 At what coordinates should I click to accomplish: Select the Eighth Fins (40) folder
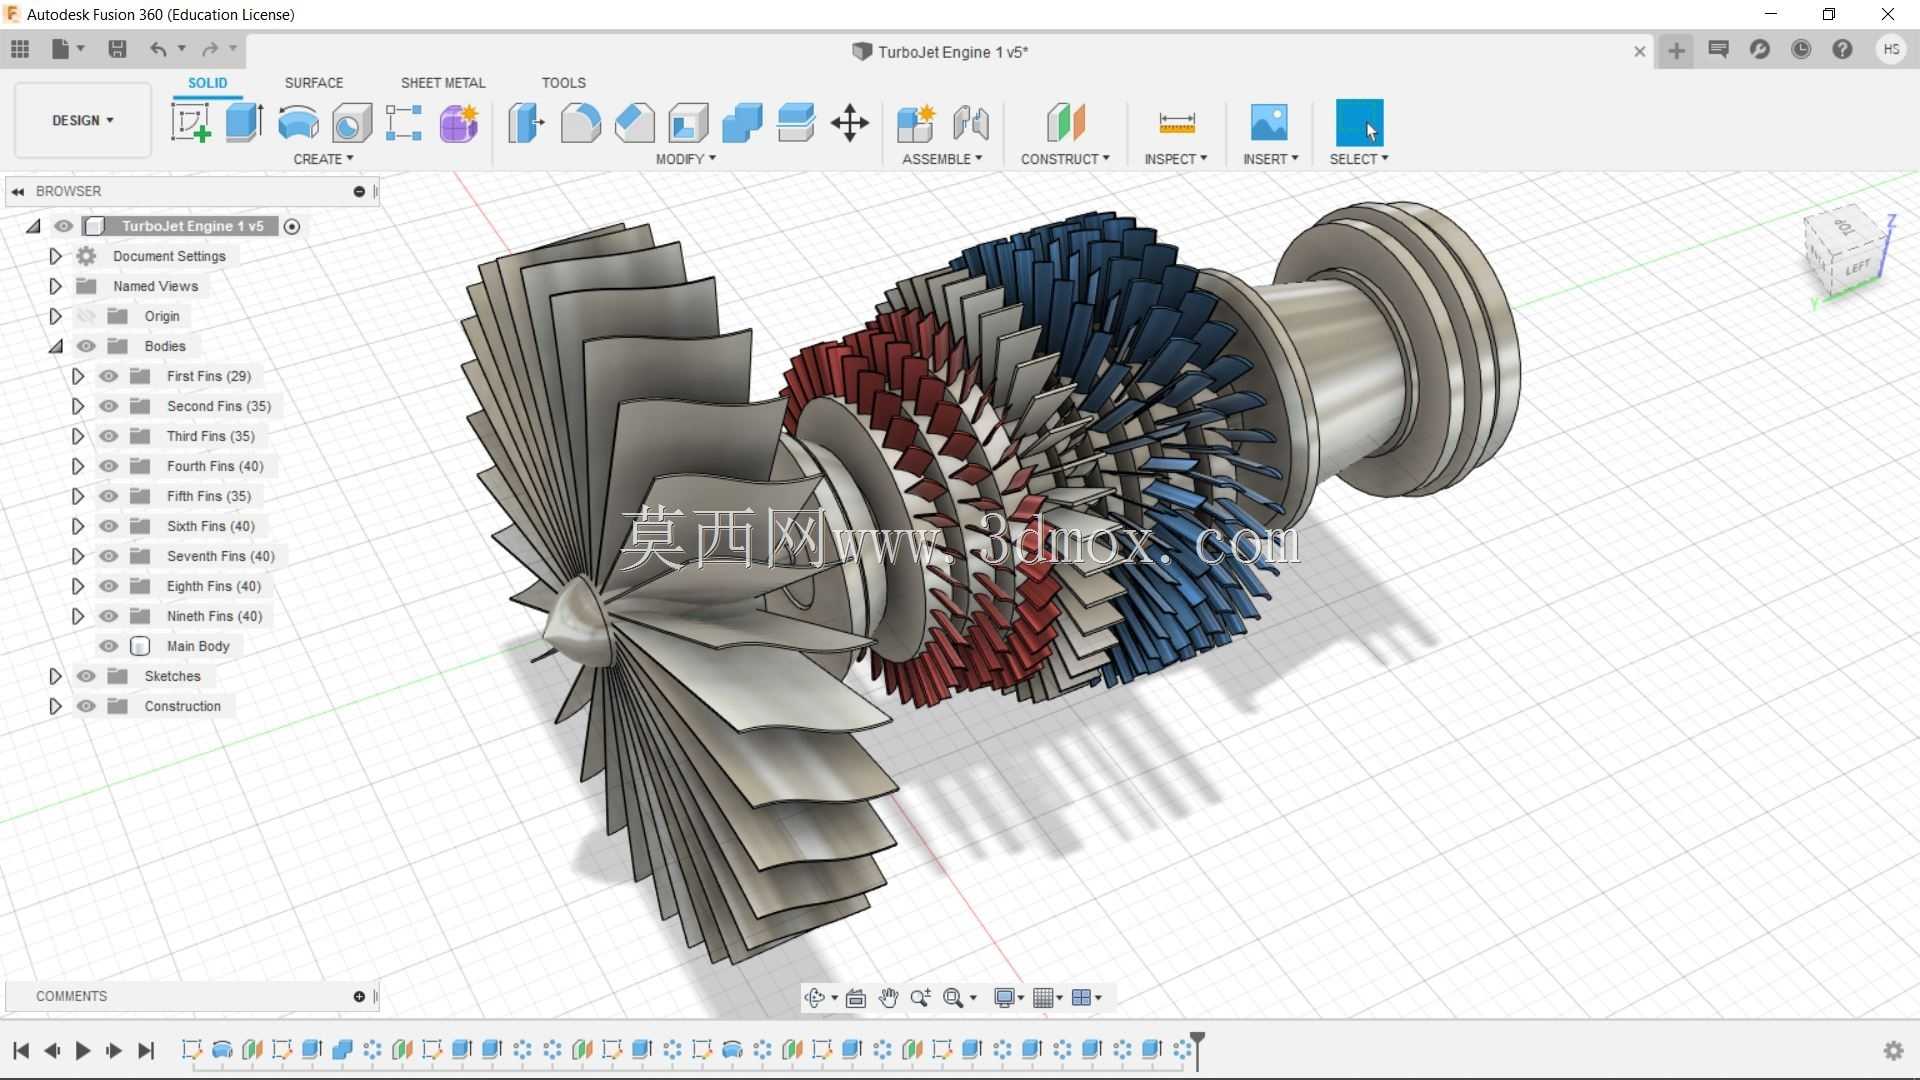[x=213, y=586]
